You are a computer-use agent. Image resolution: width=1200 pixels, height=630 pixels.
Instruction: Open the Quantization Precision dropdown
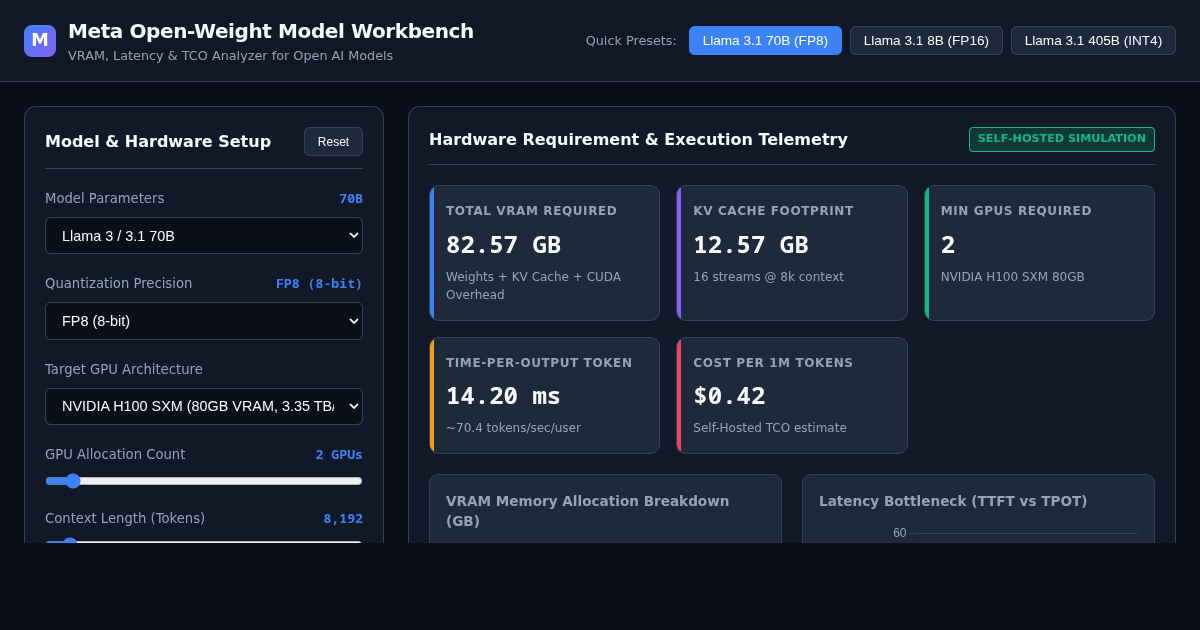pos(204,321)
